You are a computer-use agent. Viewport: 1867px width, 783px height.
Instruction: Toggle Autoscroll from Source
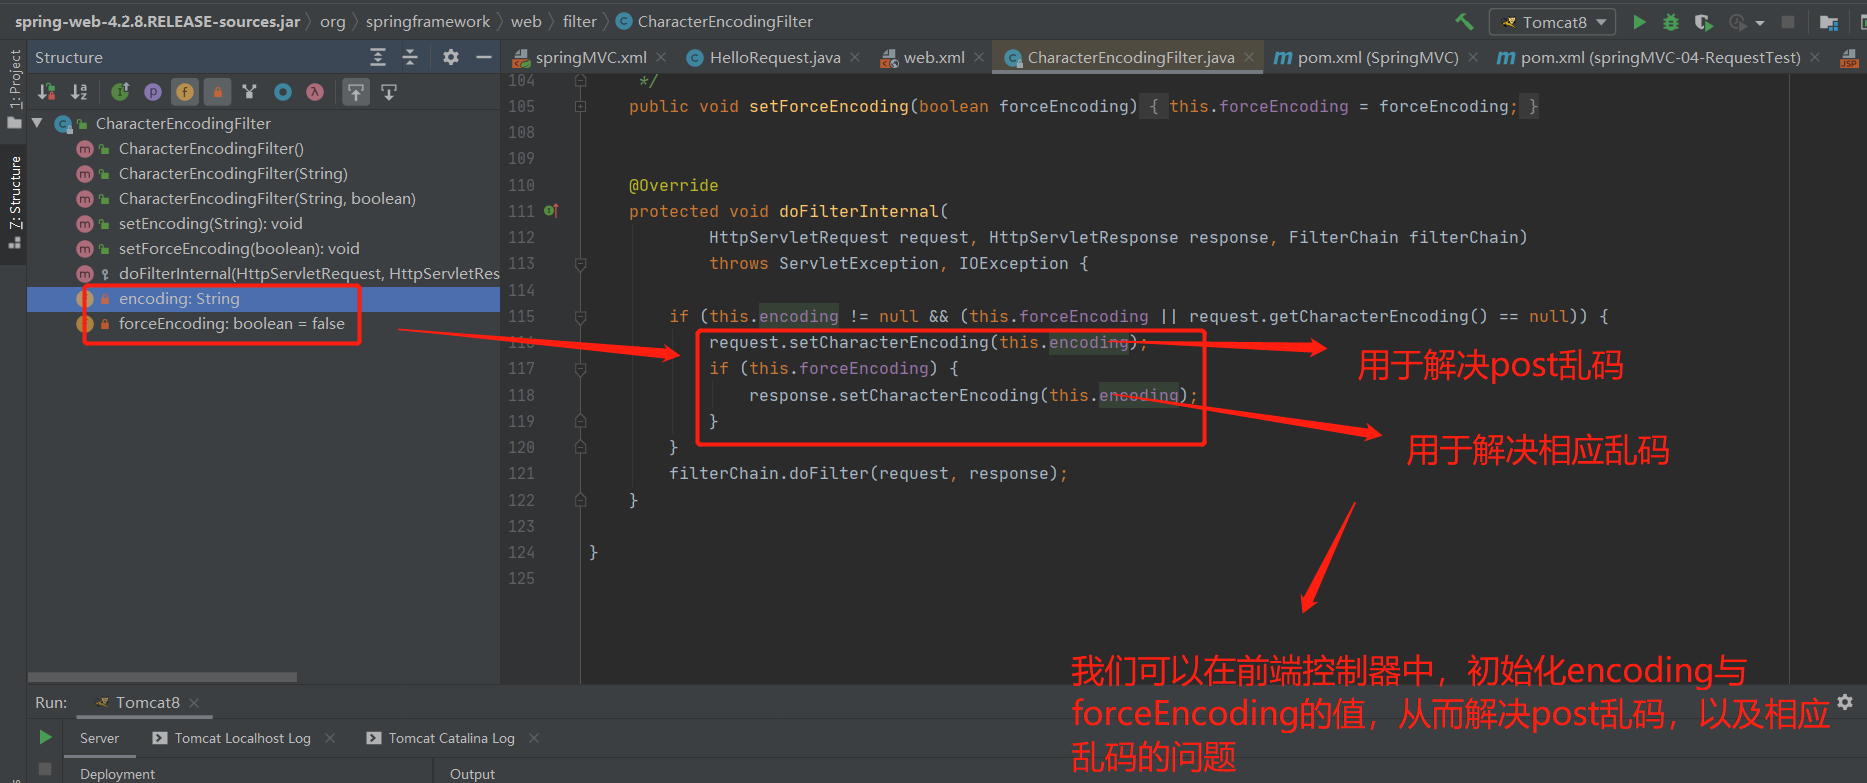pos(389,92)
